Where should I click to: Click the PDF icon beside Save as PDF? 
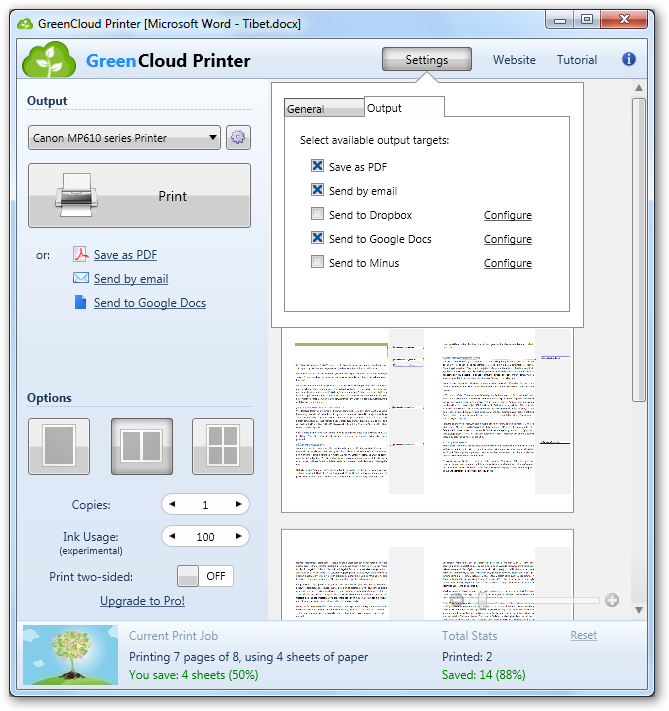(x=81, y=254)
